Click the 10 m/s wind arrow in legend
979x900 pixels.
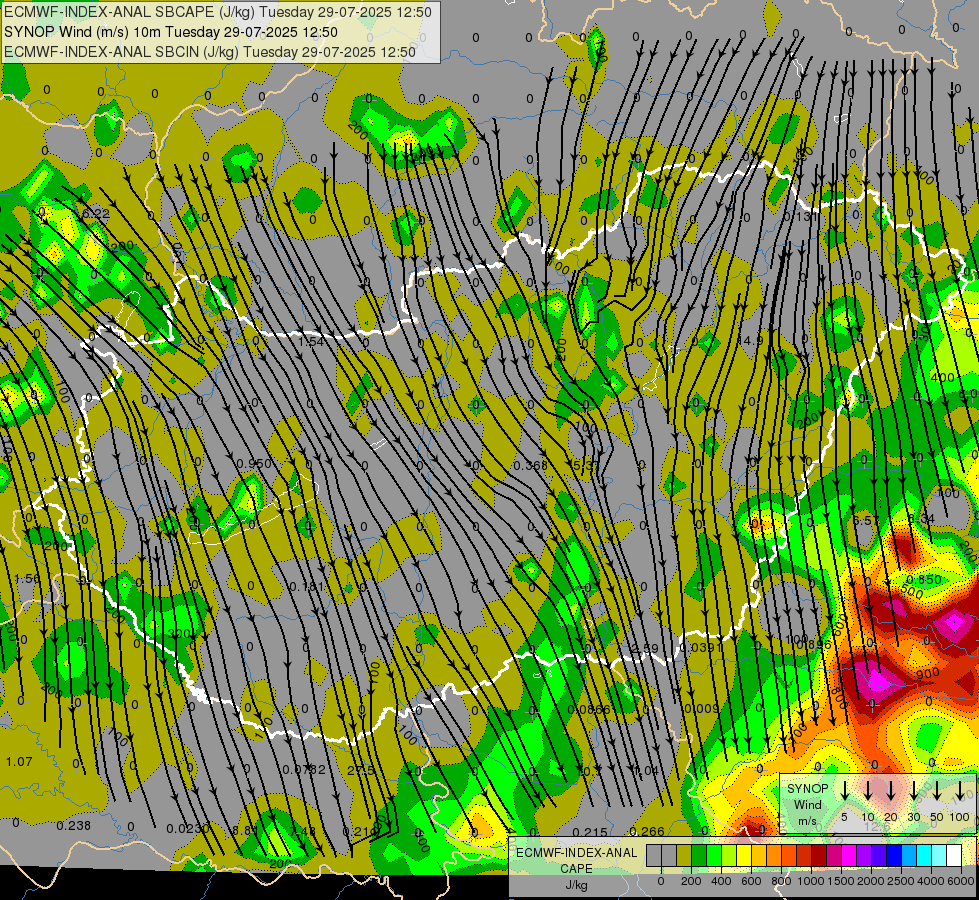[x=868, y=789]
